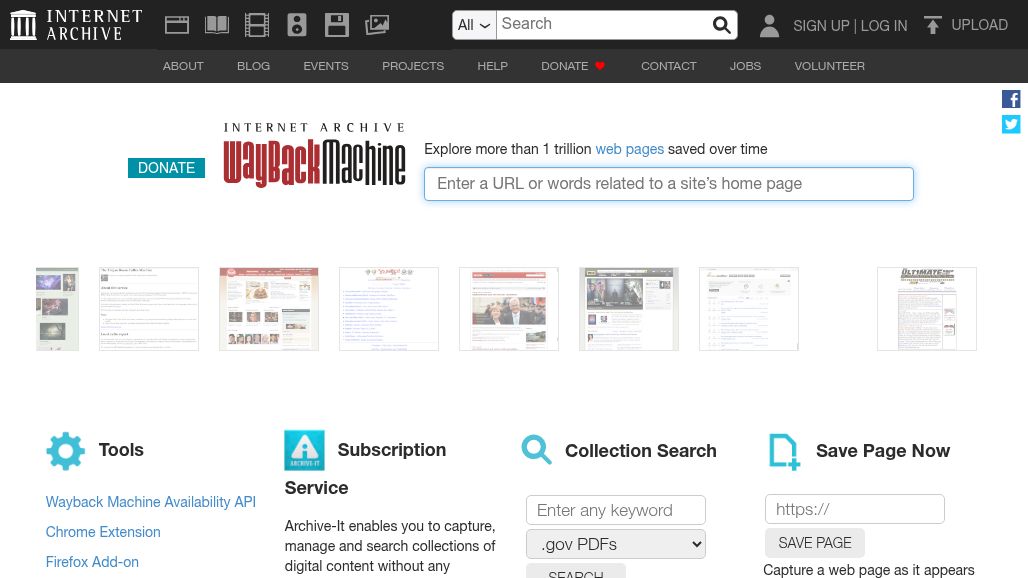Open the Firefox Add-on link
This screenshot has width=1028, height=578.
pos(92,562)
